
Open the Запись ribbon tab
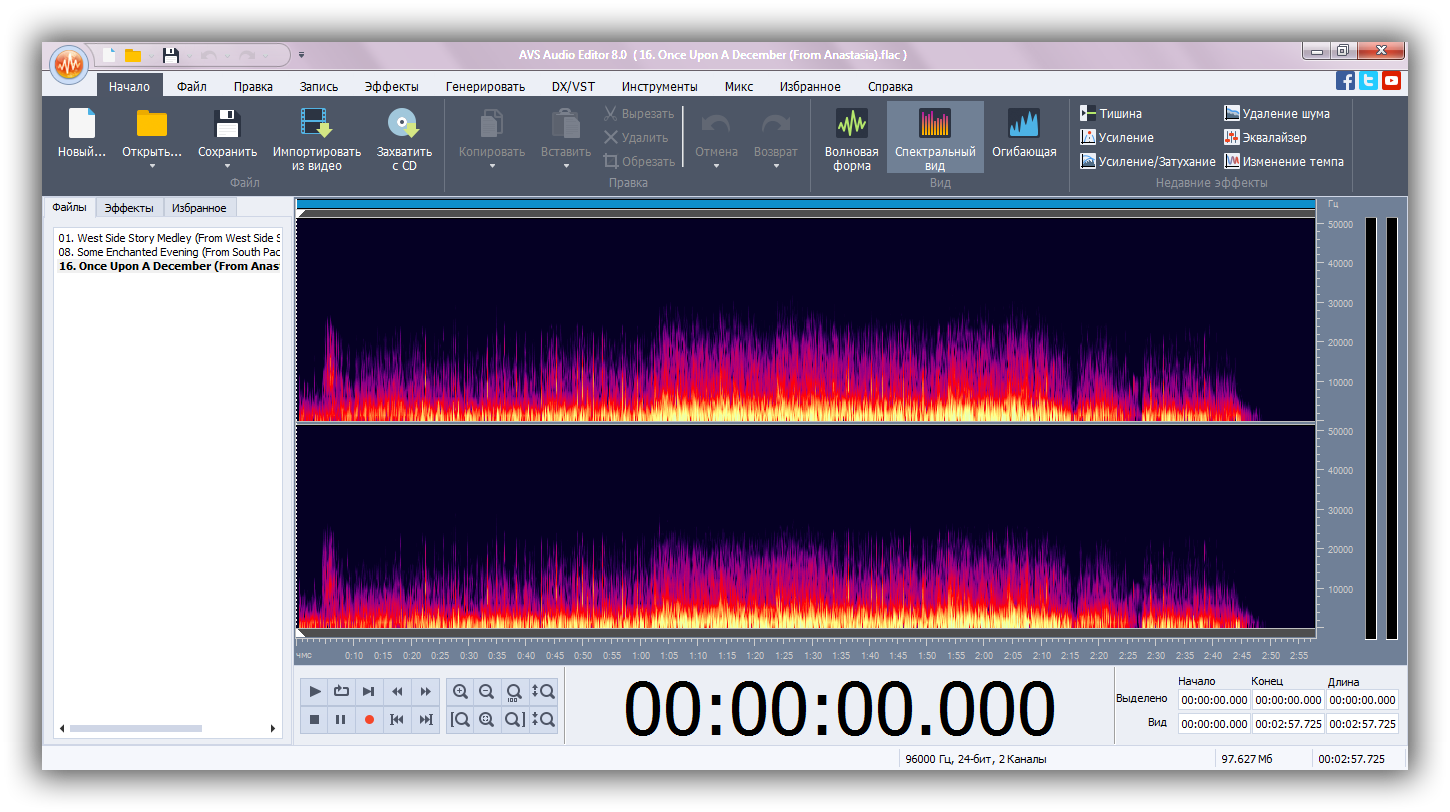[x=318, y=87]
